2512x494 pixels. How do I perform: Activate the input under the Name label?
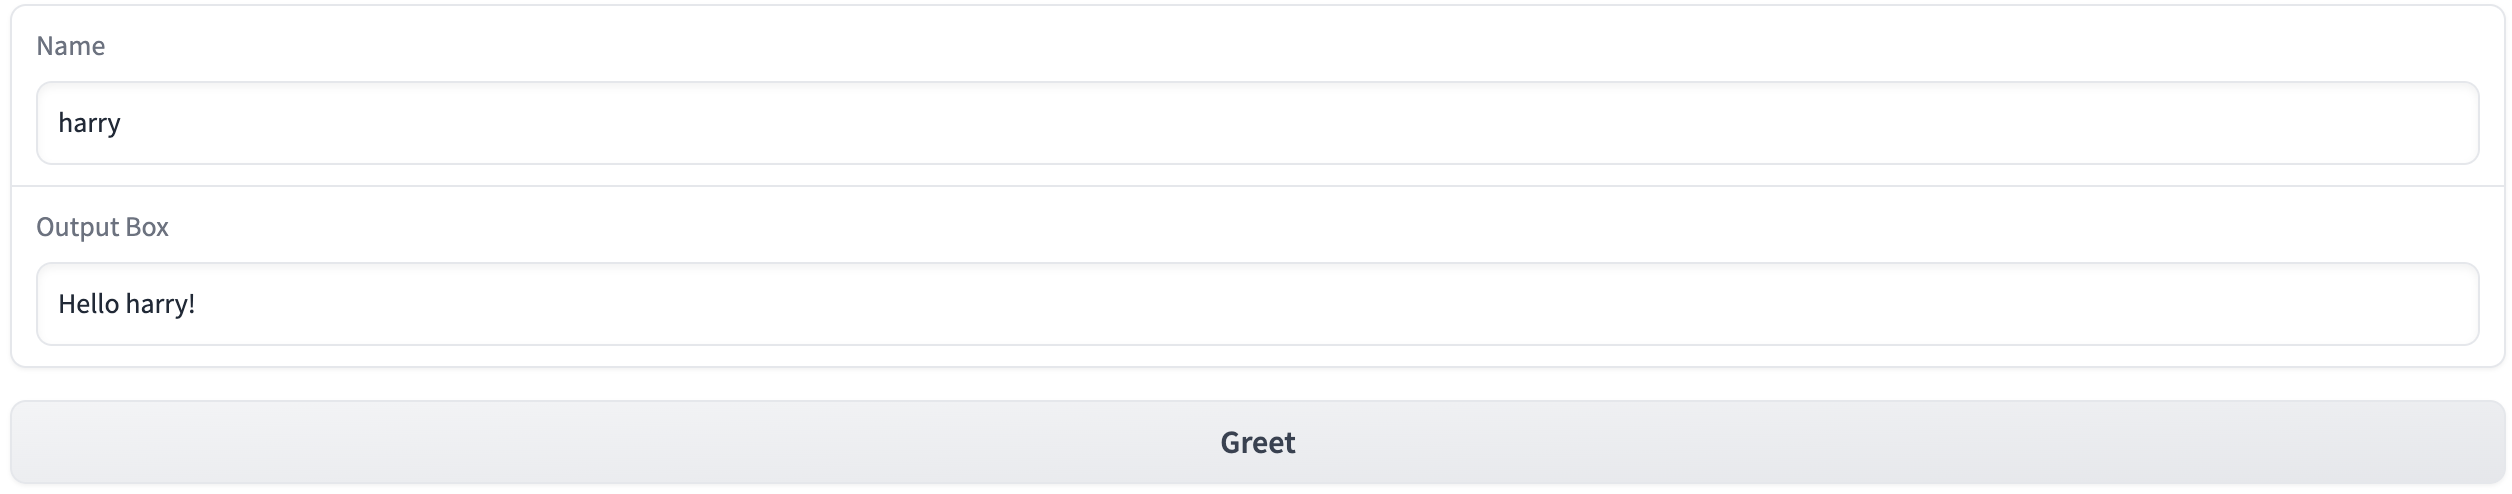point(1256,123)
